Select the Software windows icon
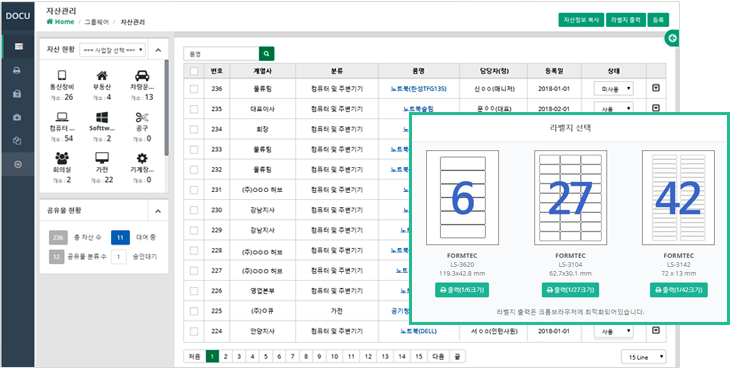The width and height of the screenshot is (730, 369). point(101,117)
